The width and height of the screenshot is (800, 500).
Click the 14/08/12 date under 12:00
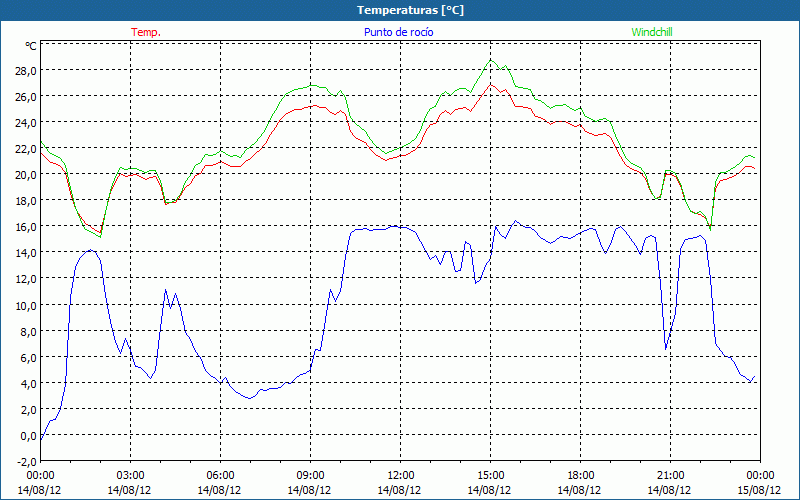click(x=399, y=490)
